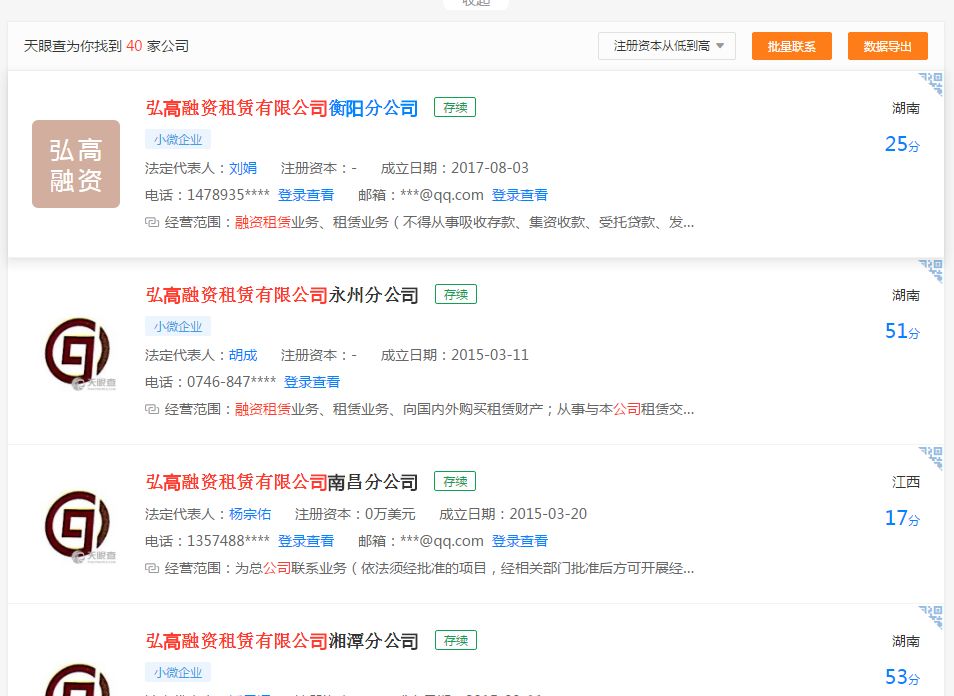
Task: Click the 小微企业 tag on 永州分公司
Action: 178,326
